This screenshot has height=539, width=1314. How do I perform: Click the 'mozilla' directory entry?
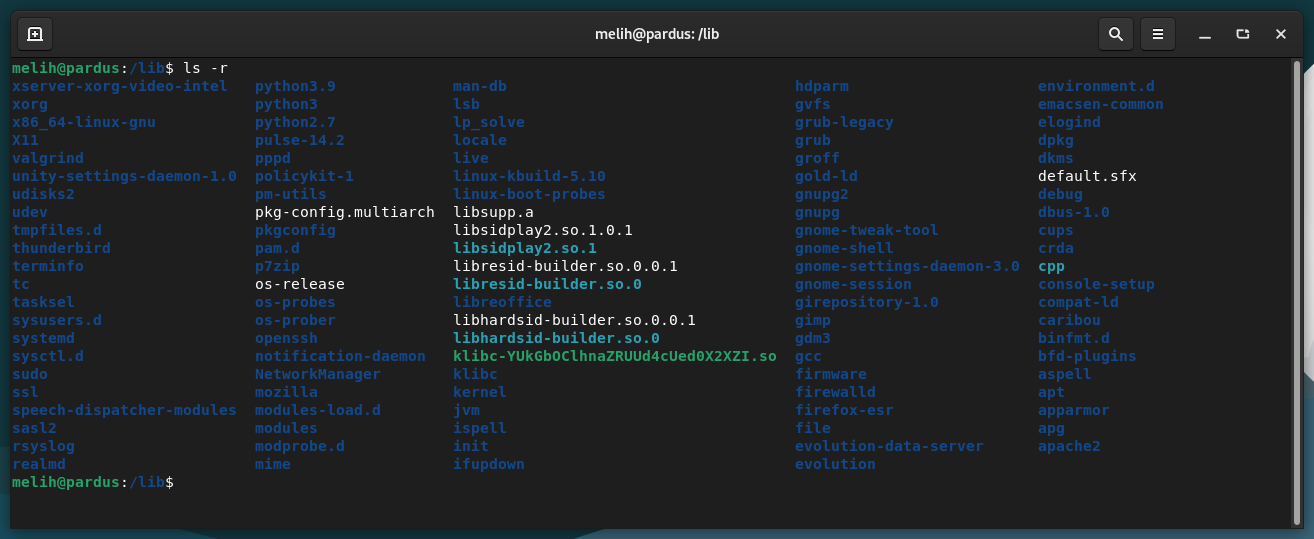coord(286,392)
